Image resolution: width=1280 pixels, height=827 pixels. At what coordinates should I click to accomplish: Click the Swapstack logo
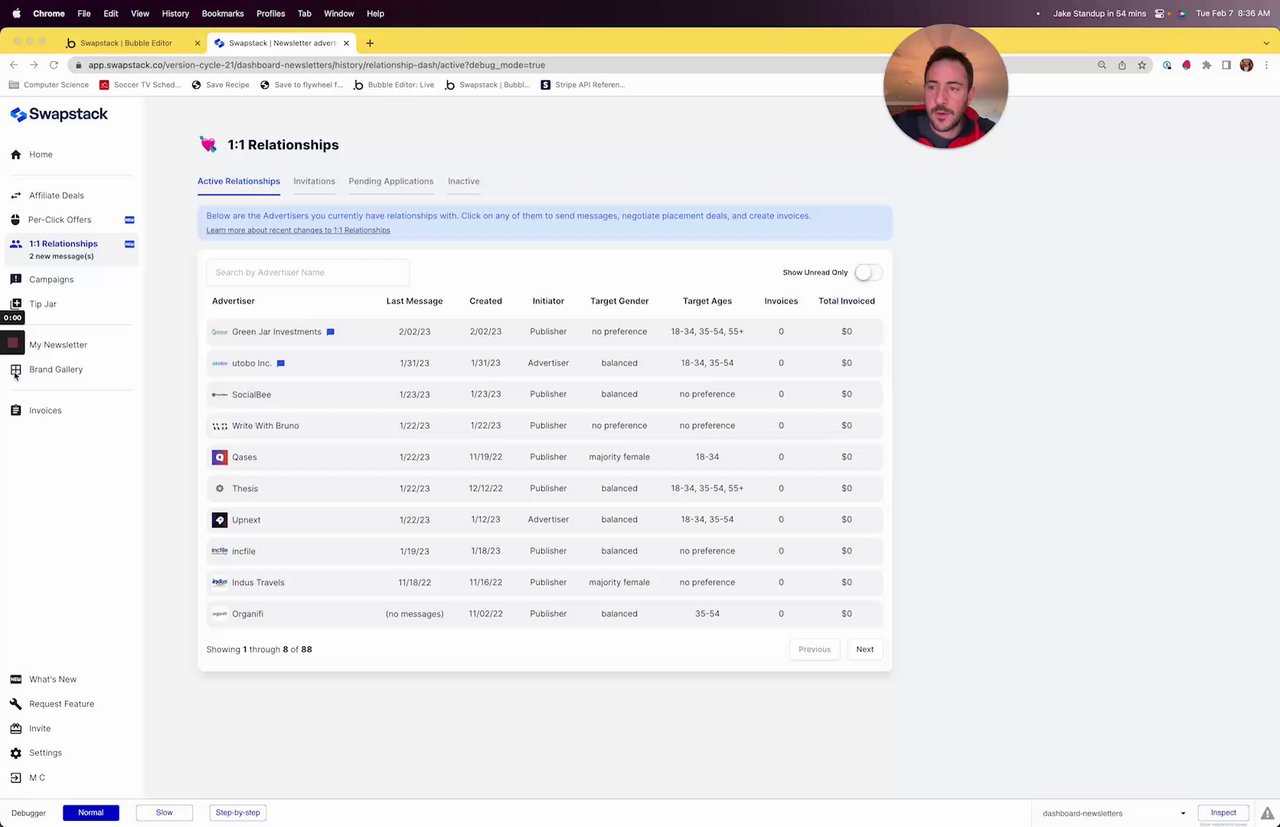(59, 114)
